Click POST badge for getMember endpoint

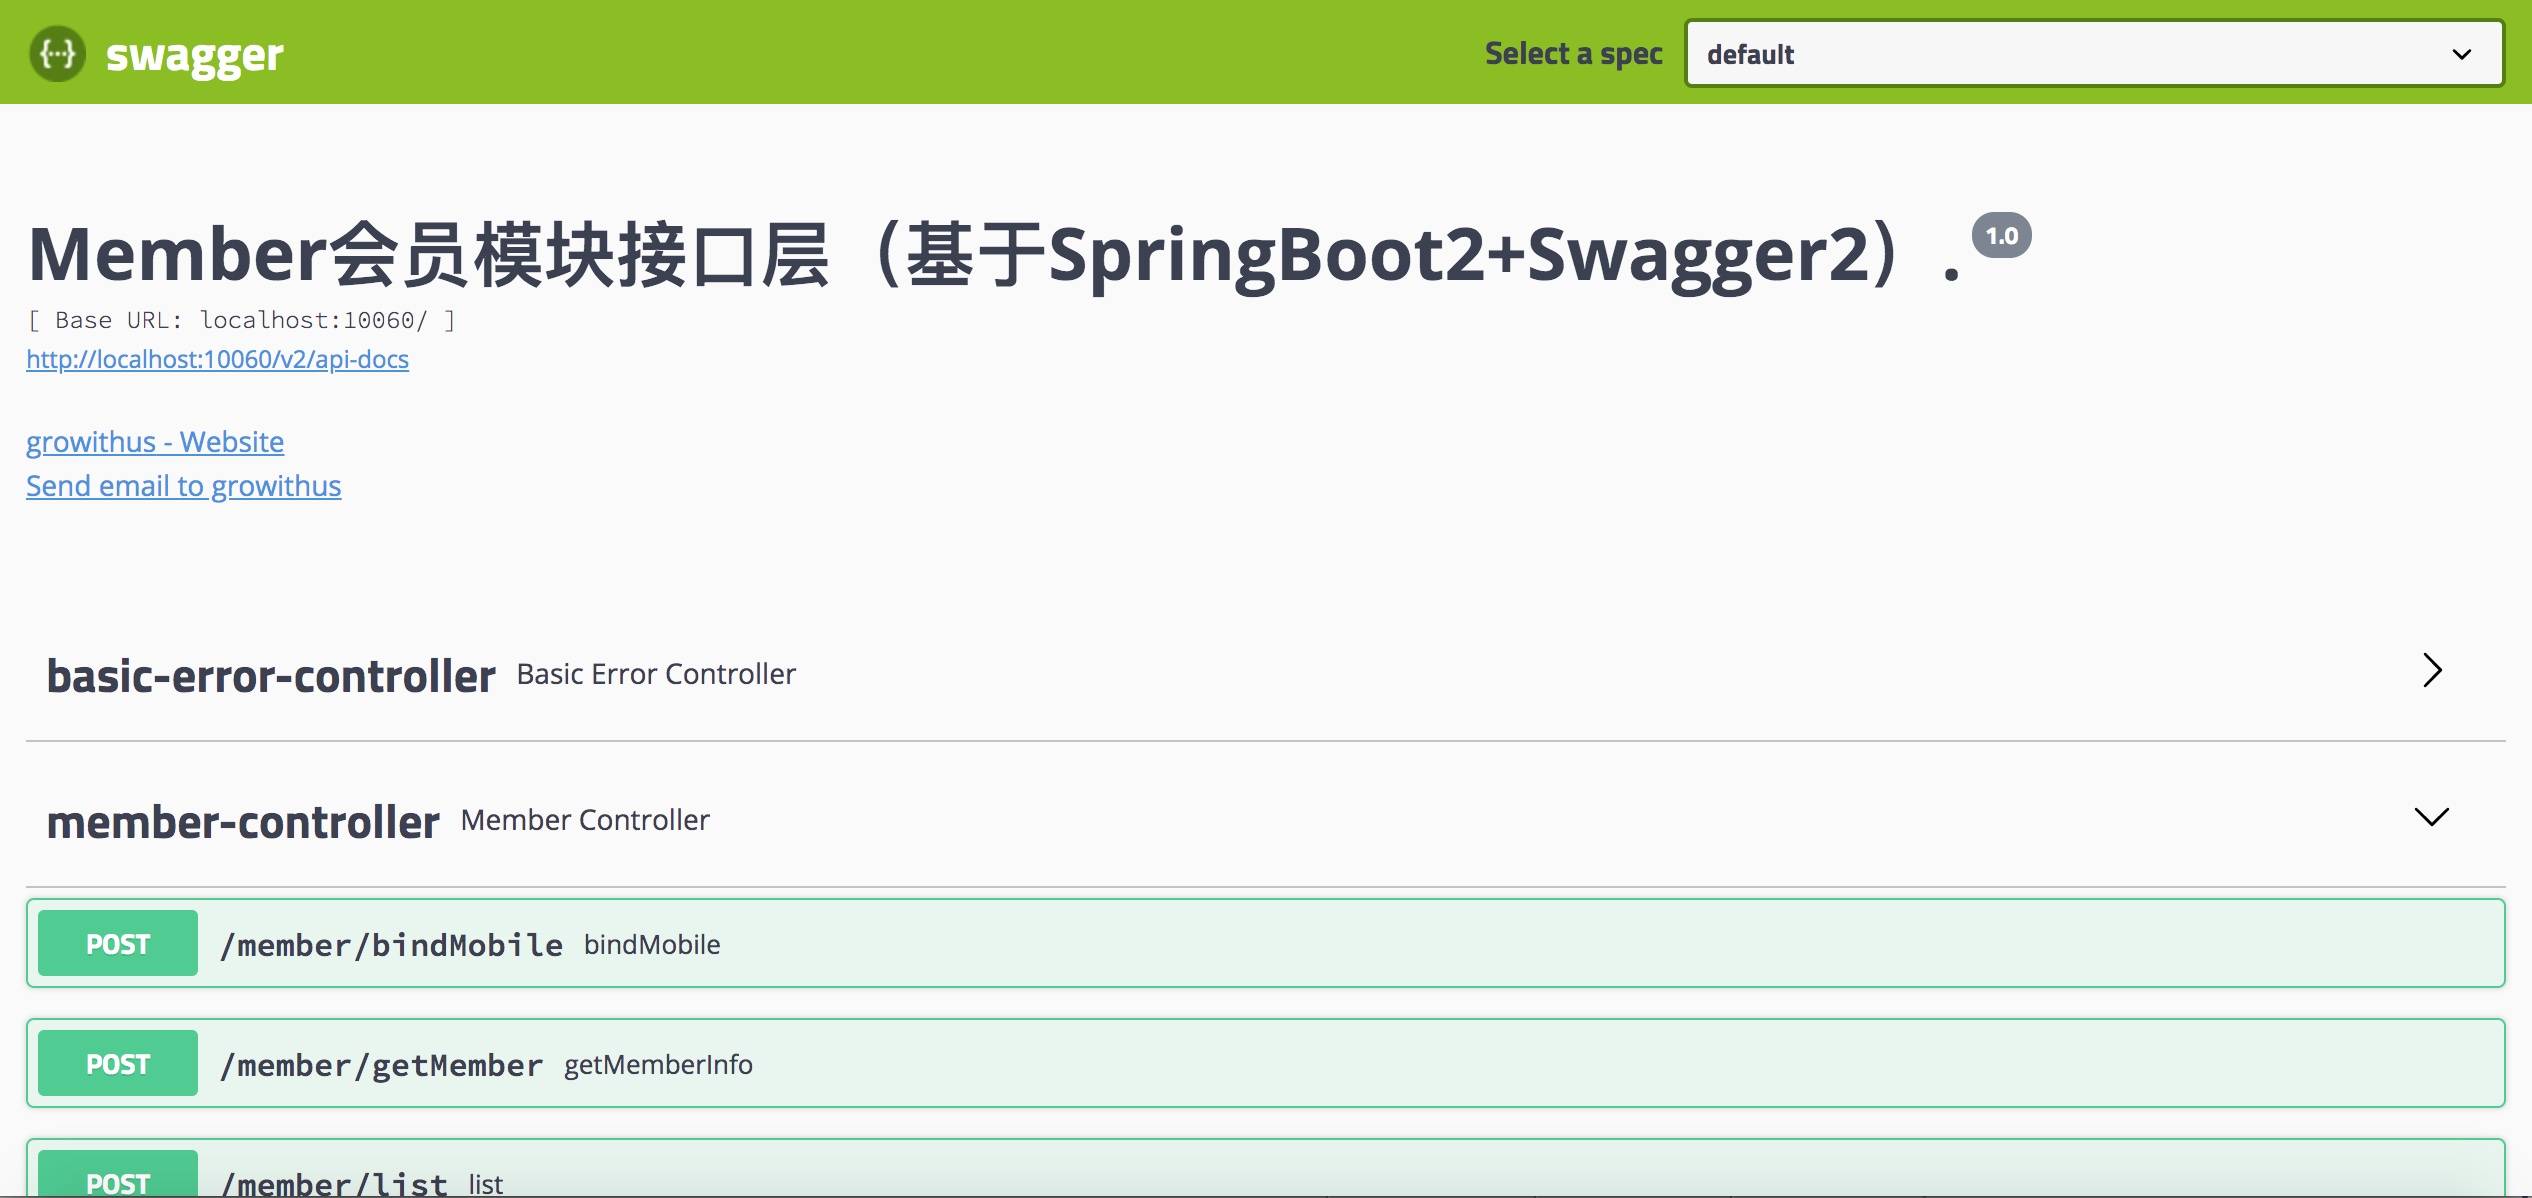(118, 1064)
